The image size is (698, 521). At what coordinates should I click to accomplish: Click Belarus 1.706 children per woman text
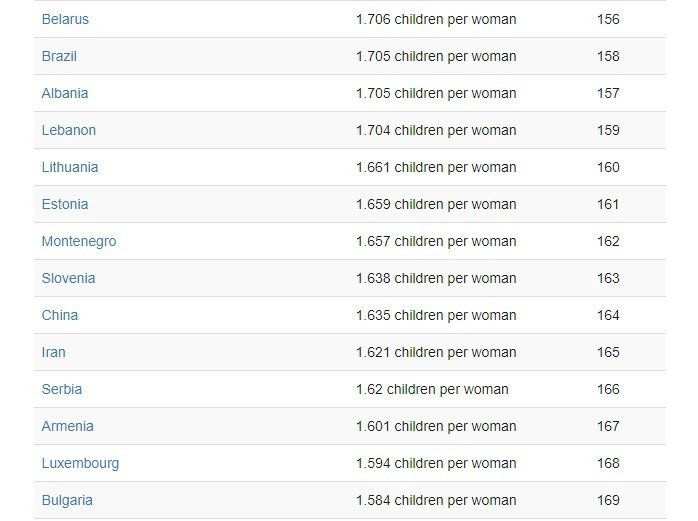click(436, 19)
